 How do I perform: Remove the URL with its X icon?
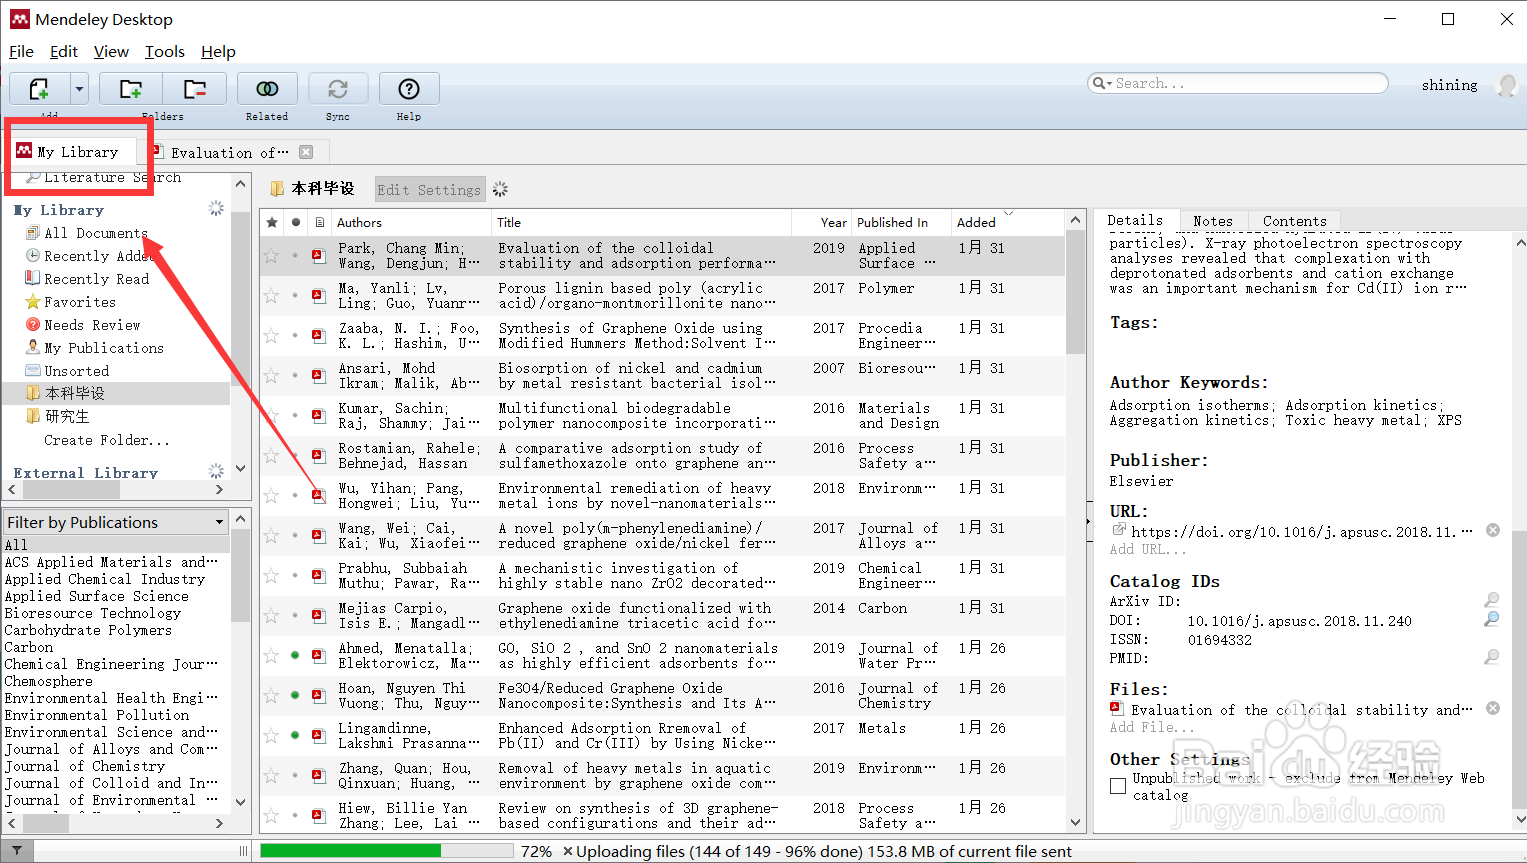1493,530
